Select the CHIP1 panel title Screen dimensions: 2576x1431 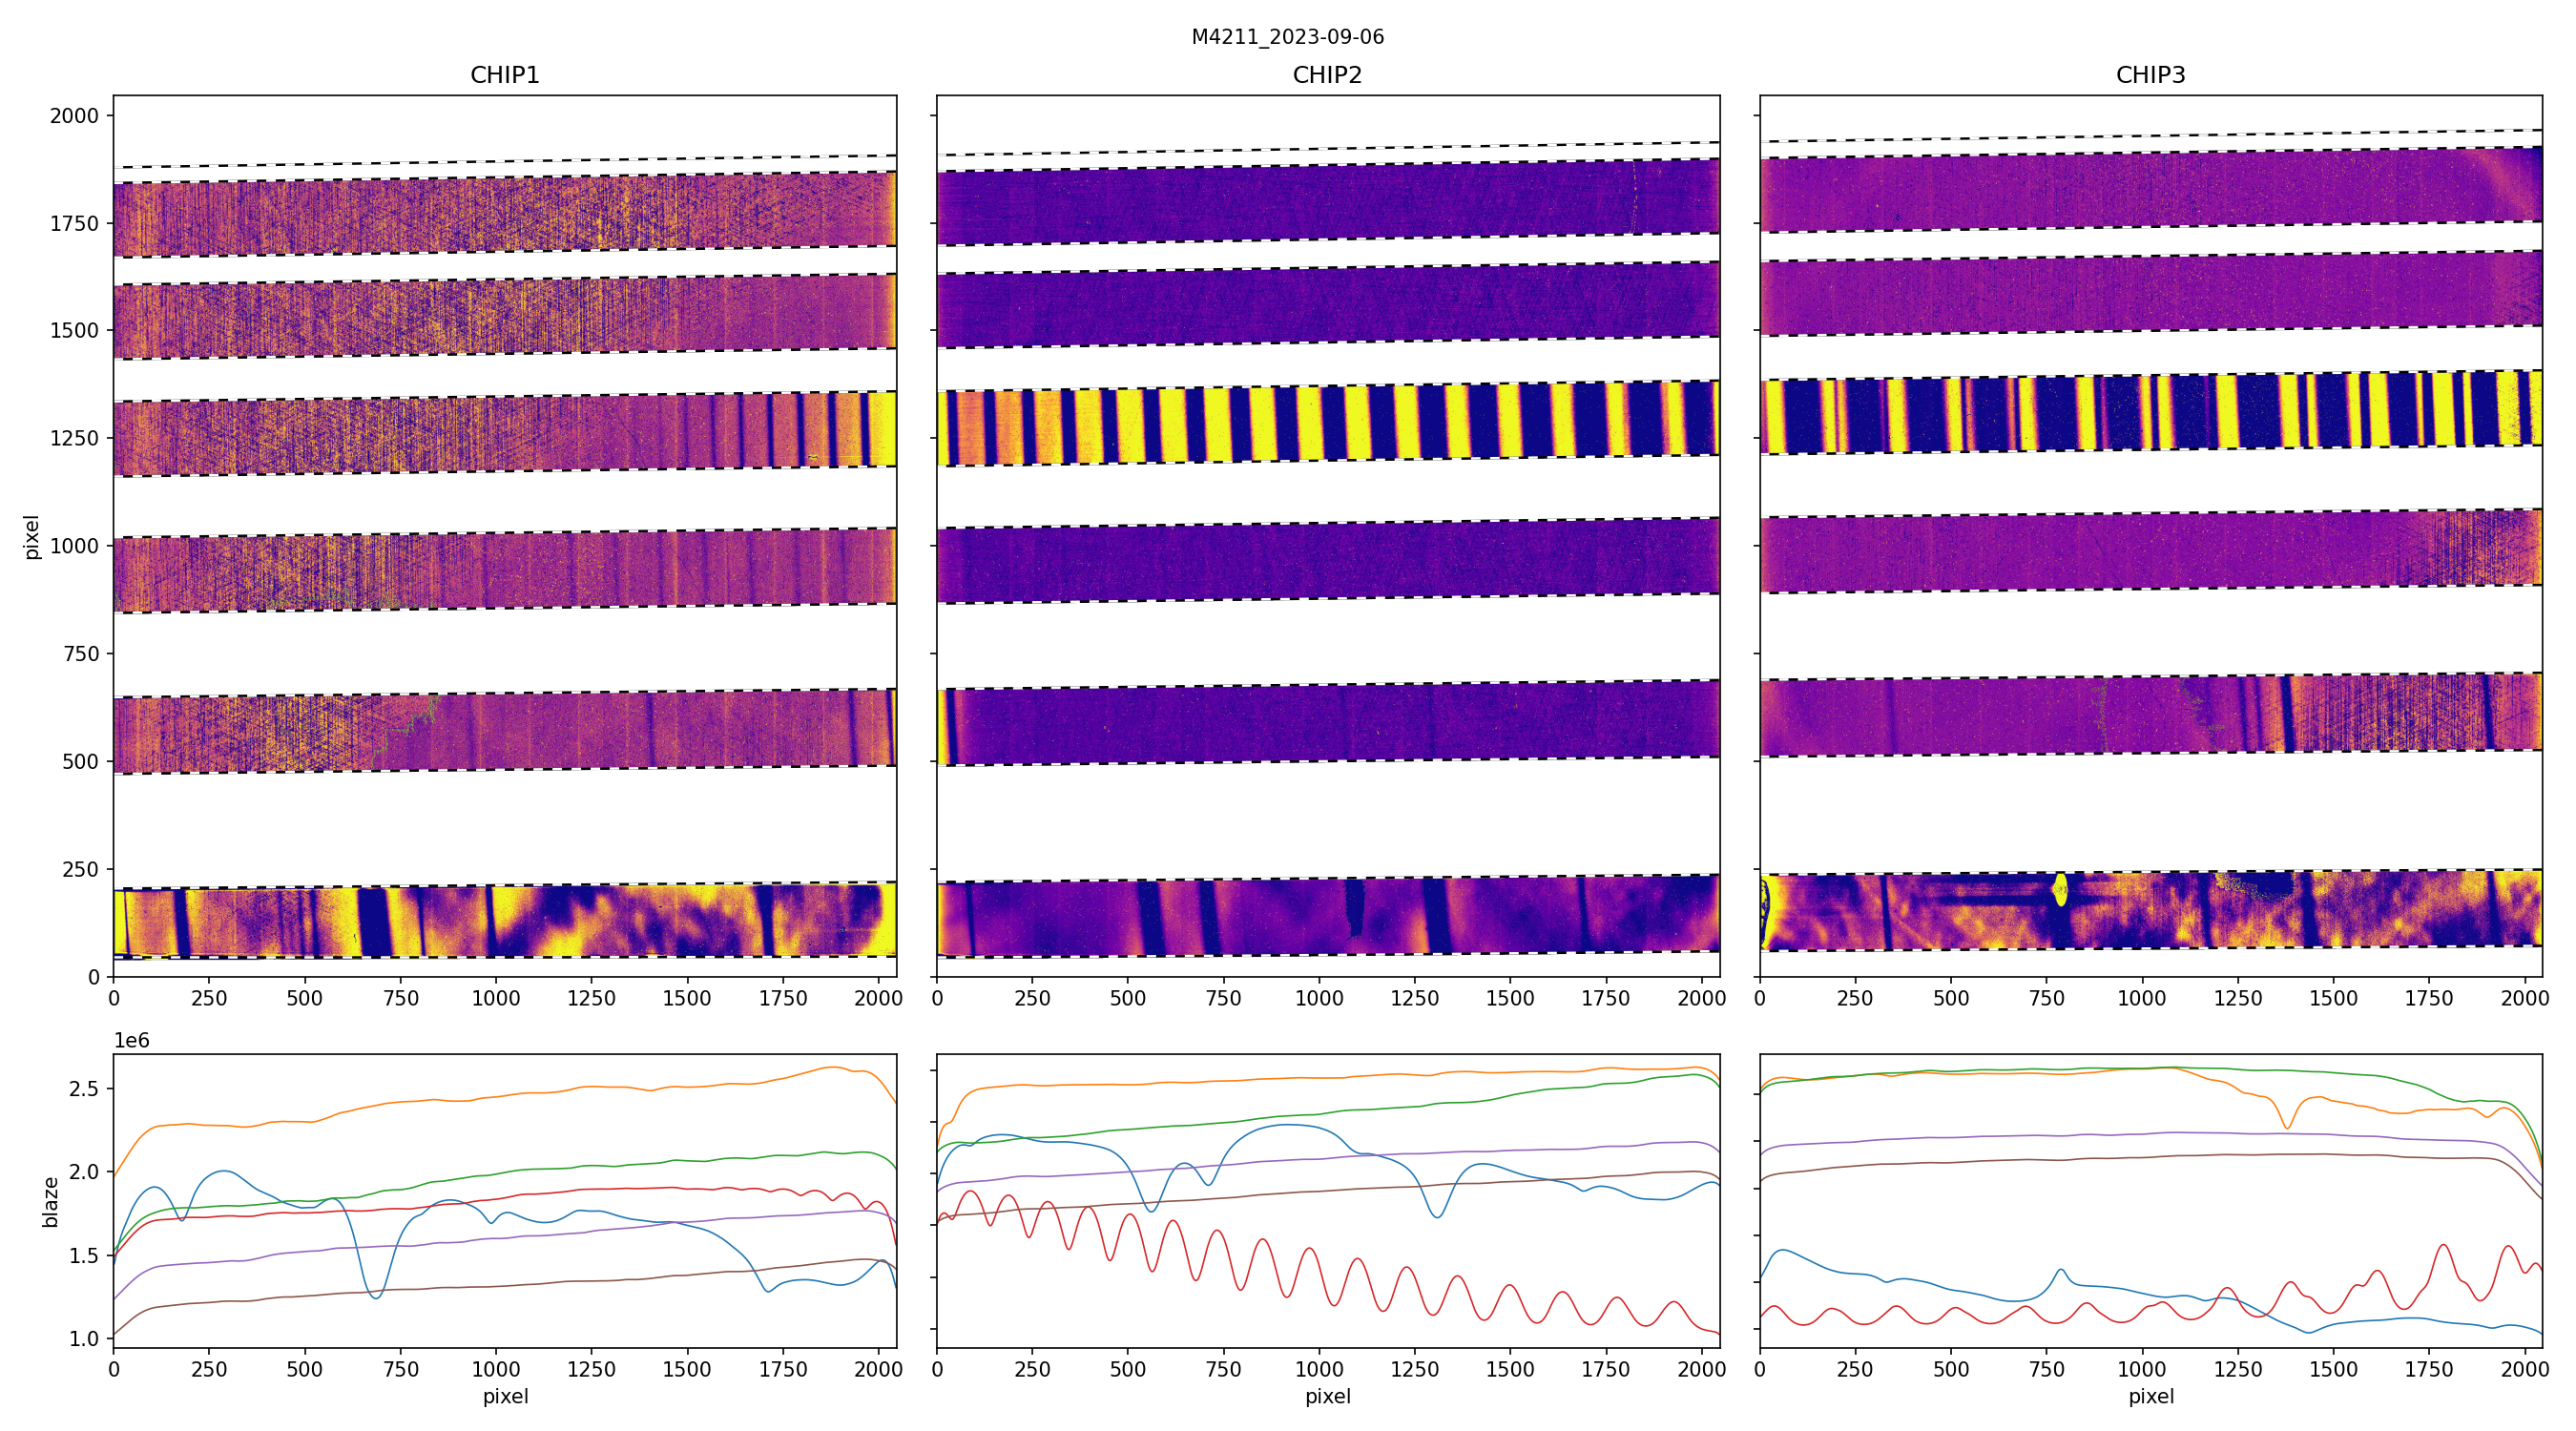pos(504,75)
